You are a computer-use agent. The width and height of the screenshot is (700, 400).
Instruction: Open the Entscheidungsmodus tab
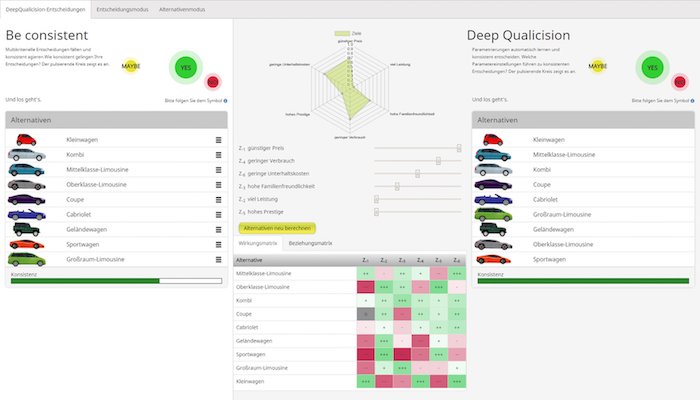click(122, 9)
